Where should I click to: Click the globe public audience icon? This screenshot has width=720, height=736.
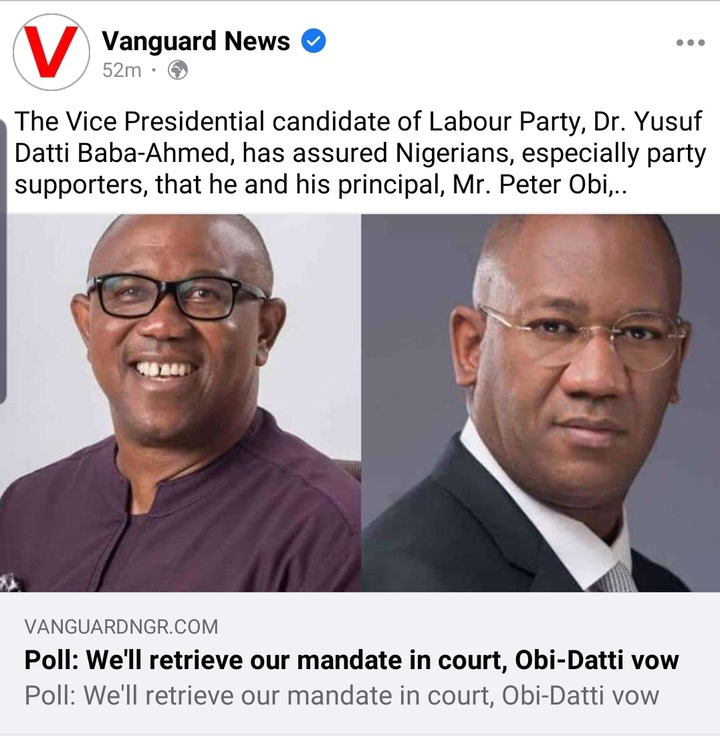[178, 70]
